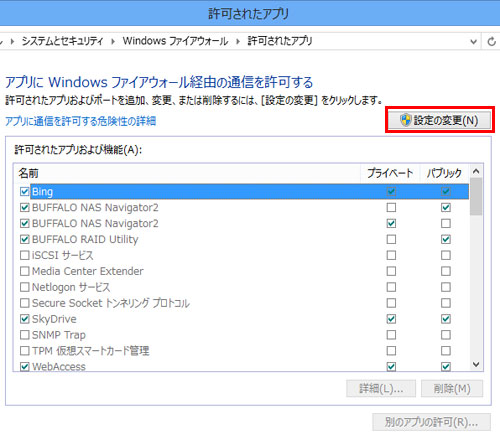Click the shield icon on 設定の変更 button
Viewport: 500px width, 440px height.
point(406,120)
